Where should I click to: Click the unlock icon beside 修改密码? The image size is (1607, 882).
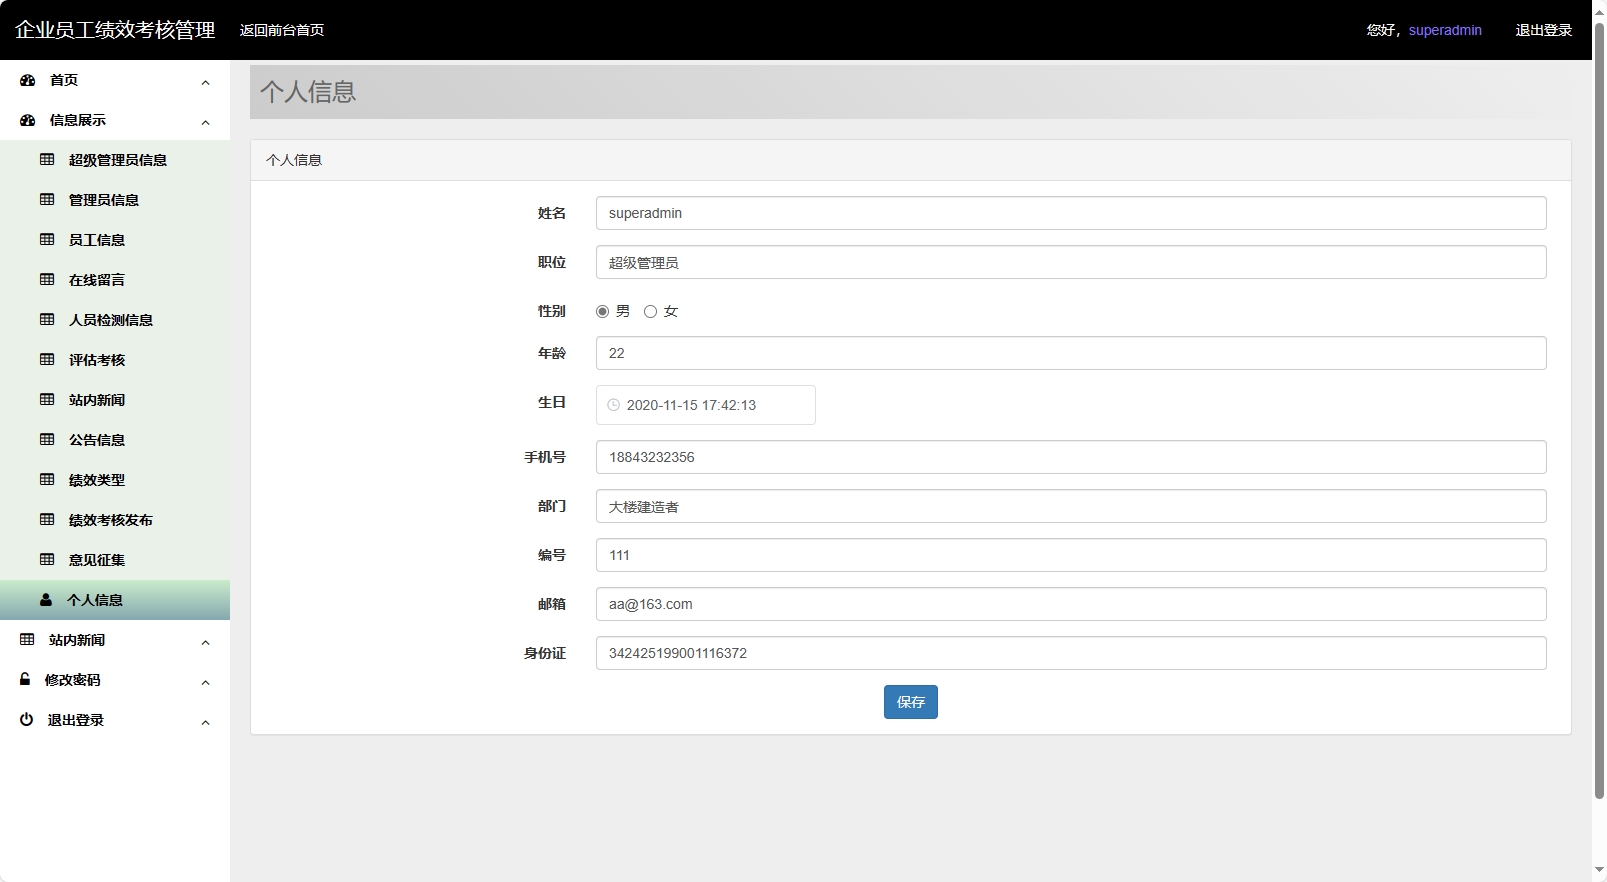pos(25,679)
